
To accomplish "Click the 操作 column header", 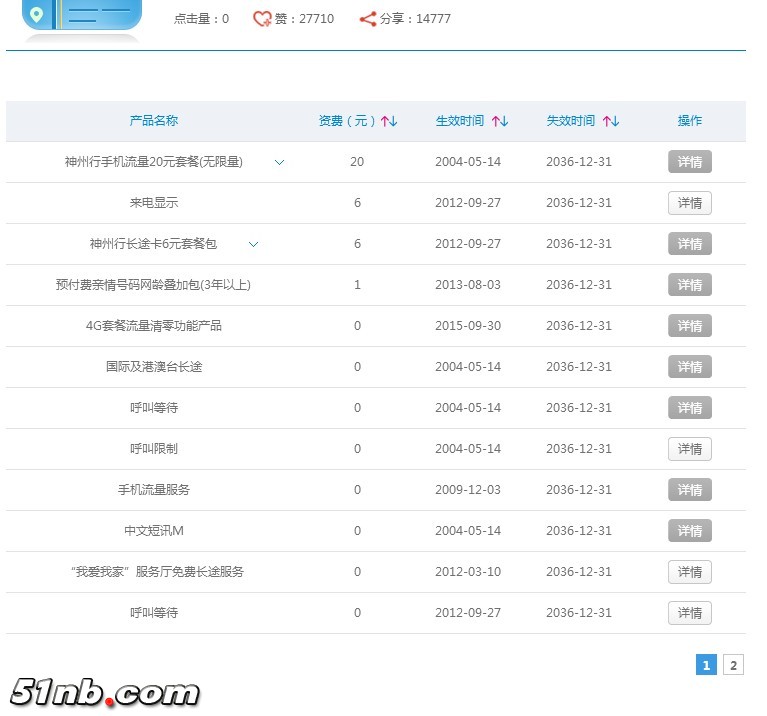I will (x=690, y=121).
